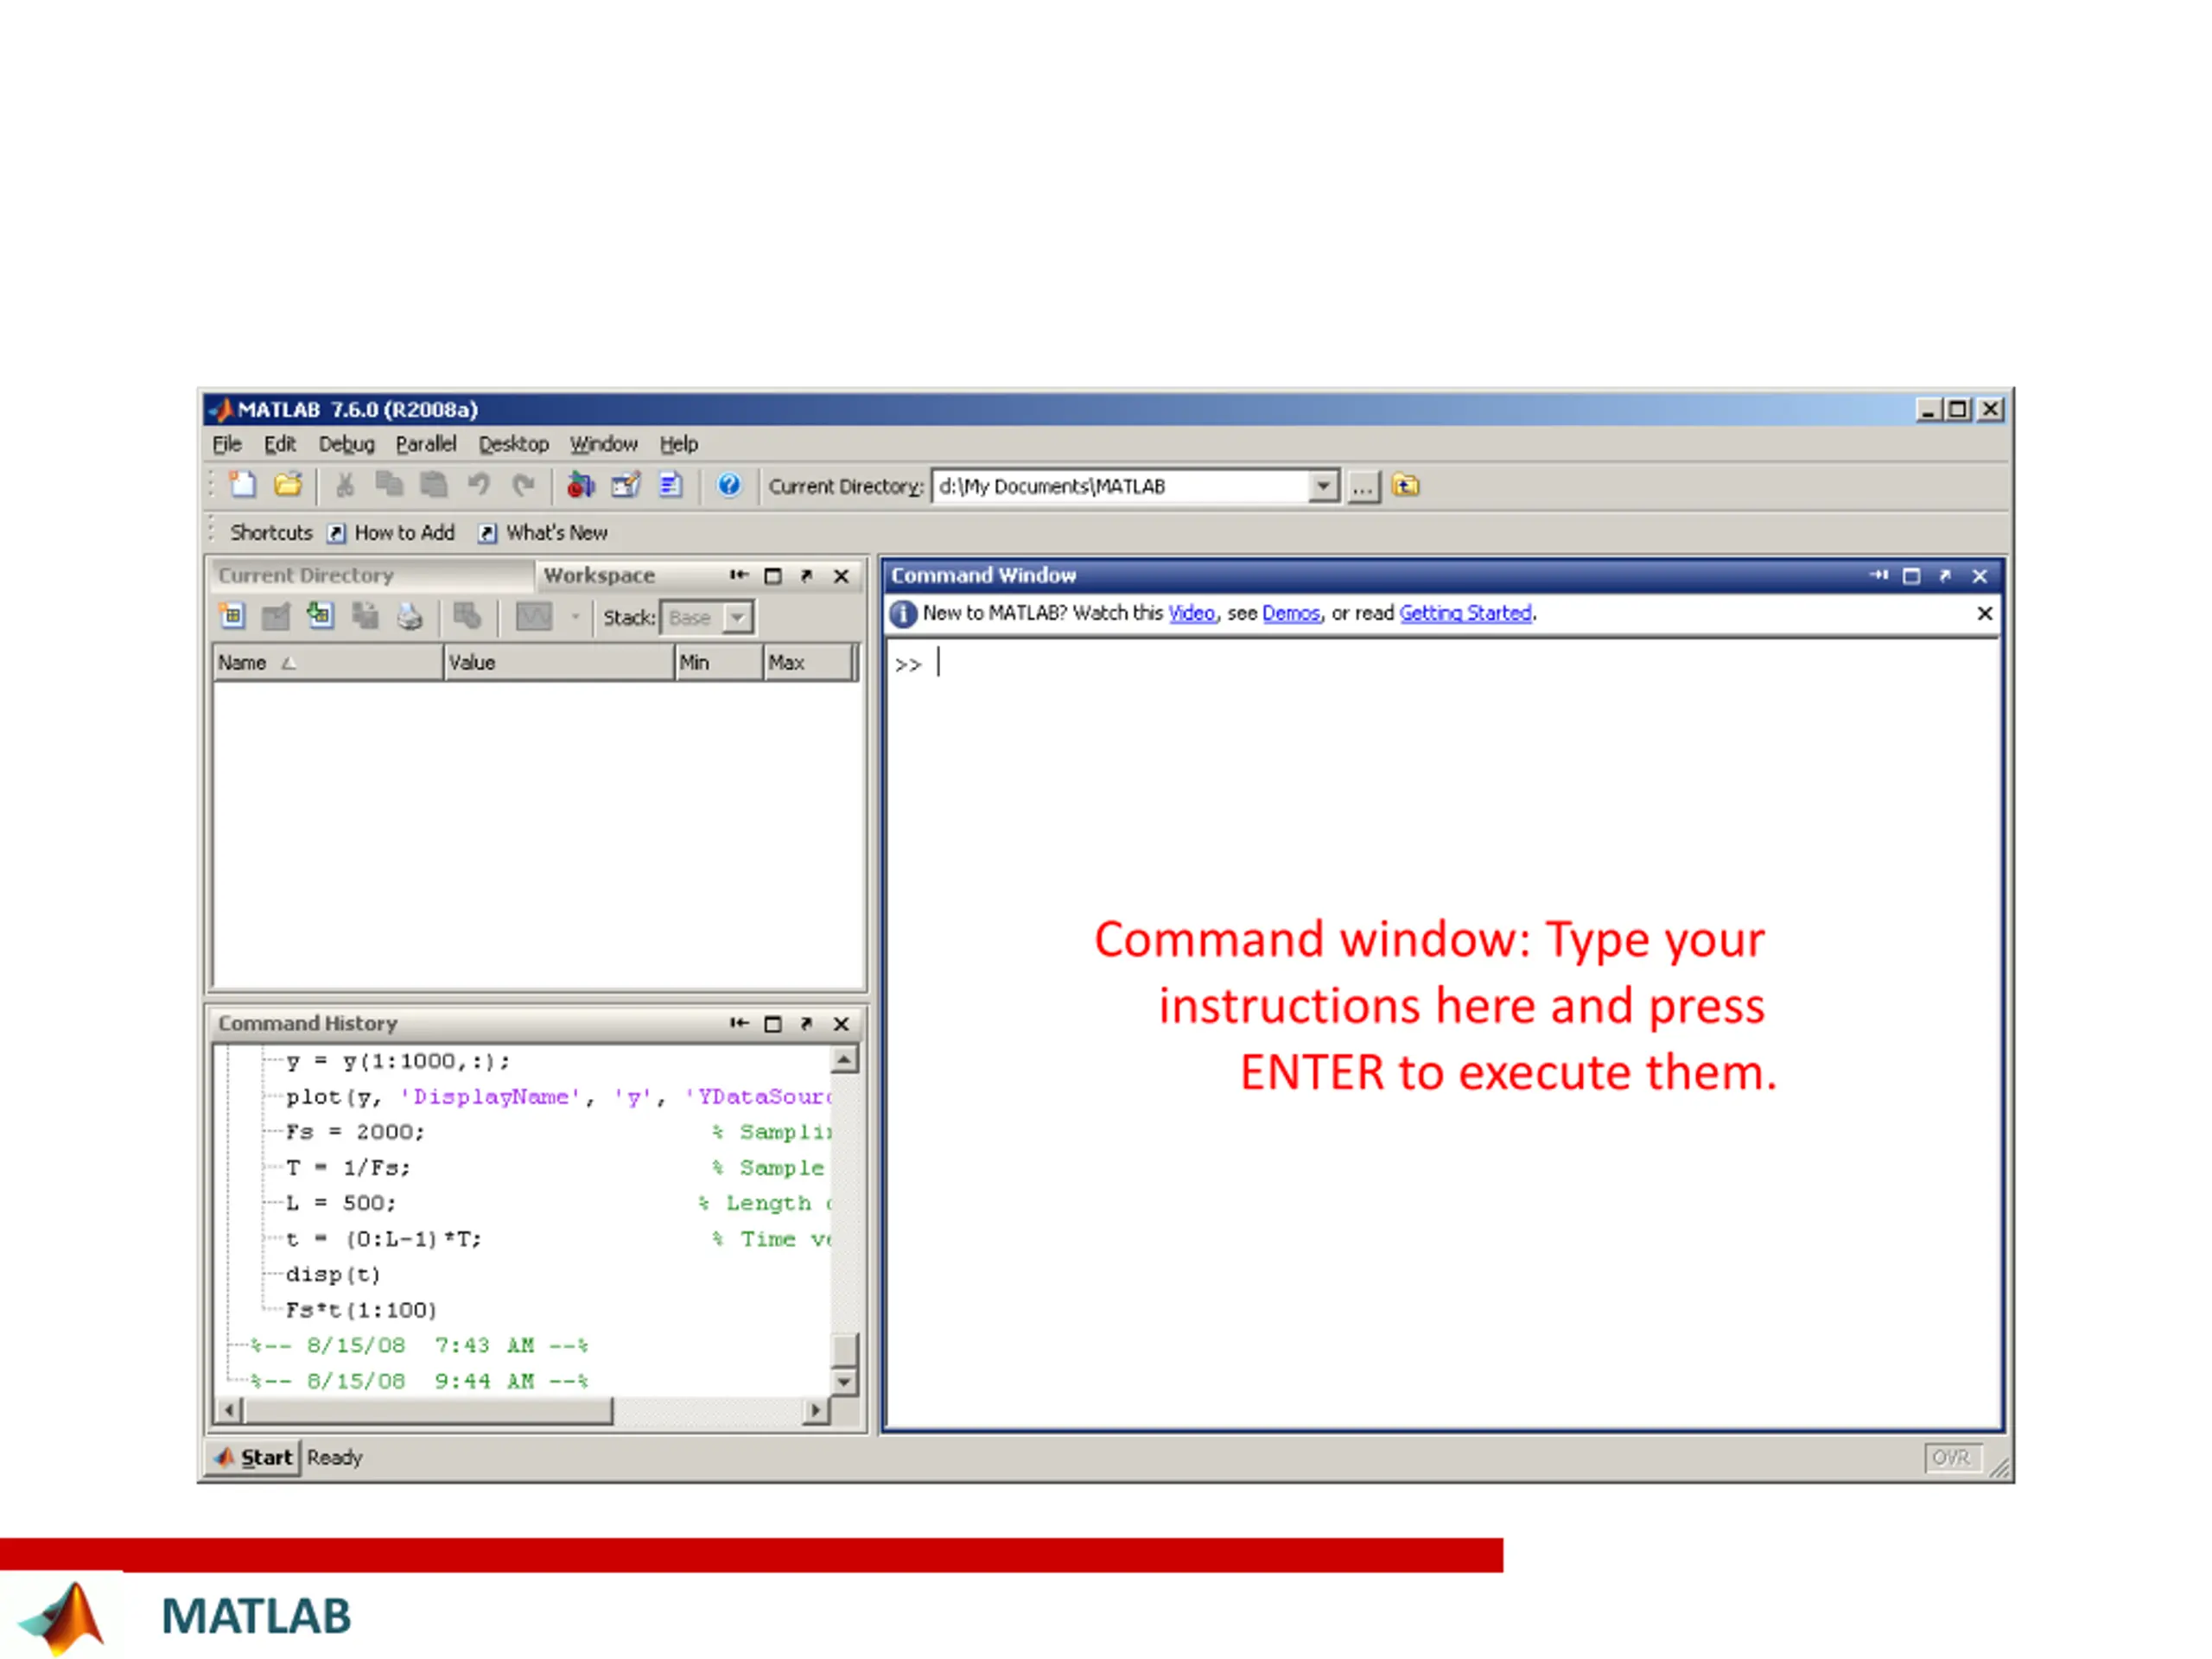The width and height of the screenshot is (2212, 1659).
Task: Click Save workspace icon in Workspace toolbar
Action: coord(365,617)
